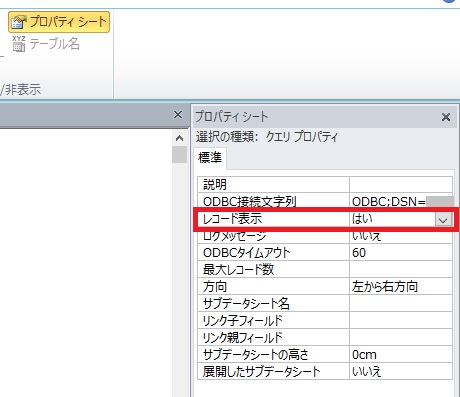Click the ODBC接続文字列 value field
Viewport: 460px width, 397px height.
401,202
